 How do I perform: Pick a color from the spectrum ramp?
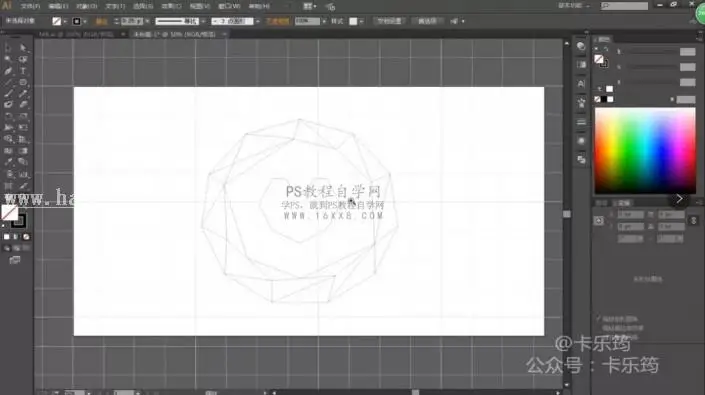pyautogui.click(x=645, y=151)
